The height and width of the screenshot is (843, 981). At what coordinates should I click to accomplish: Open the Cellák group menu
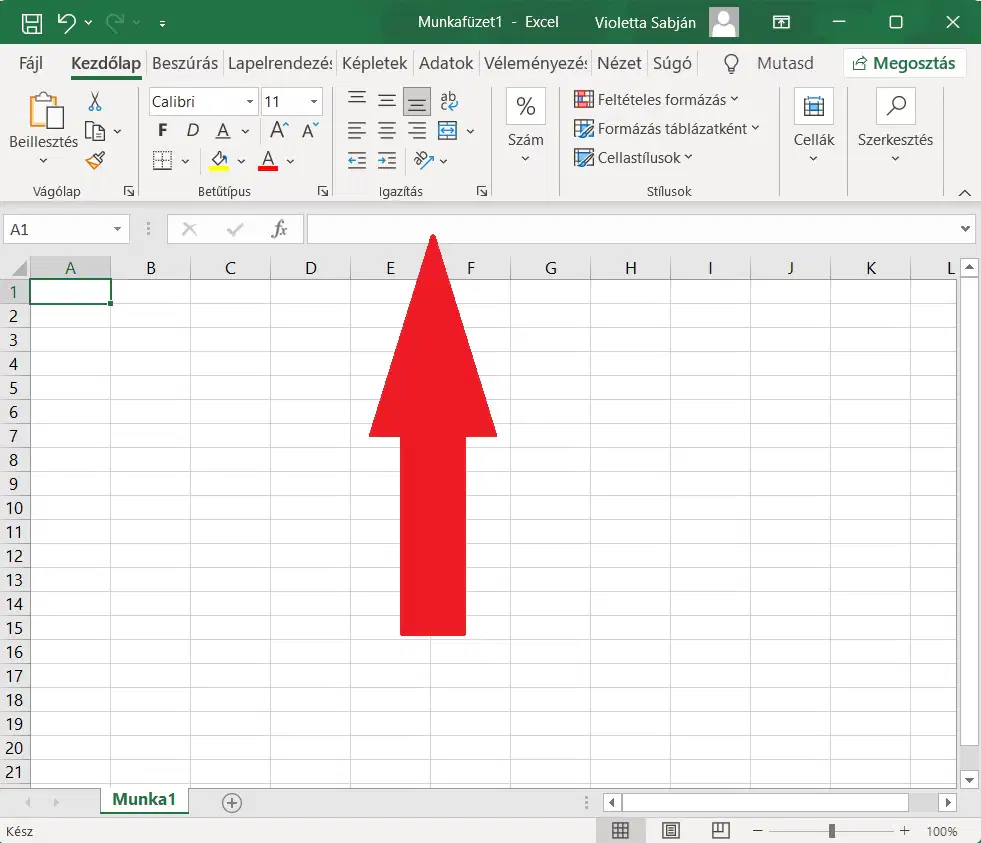tap(813, 128)
